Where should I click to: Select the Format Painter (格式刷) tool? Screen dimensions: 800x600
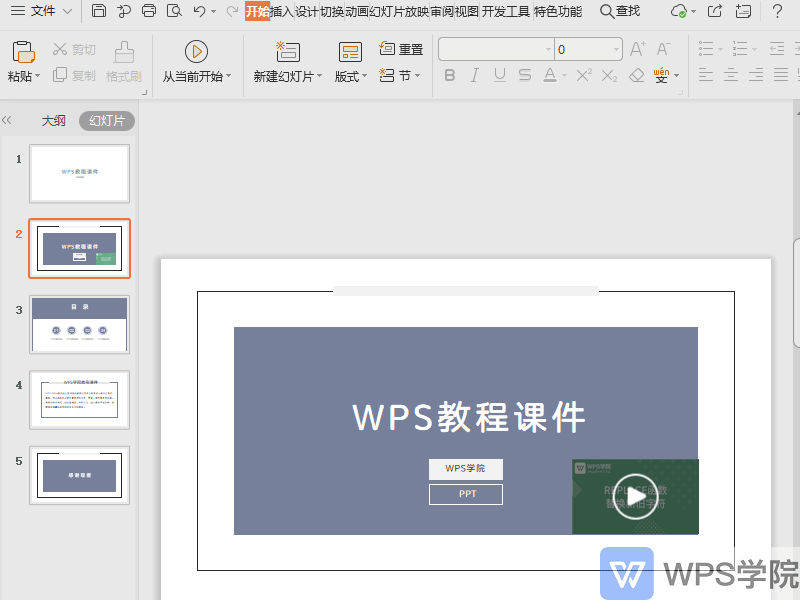tap(123, 62)
